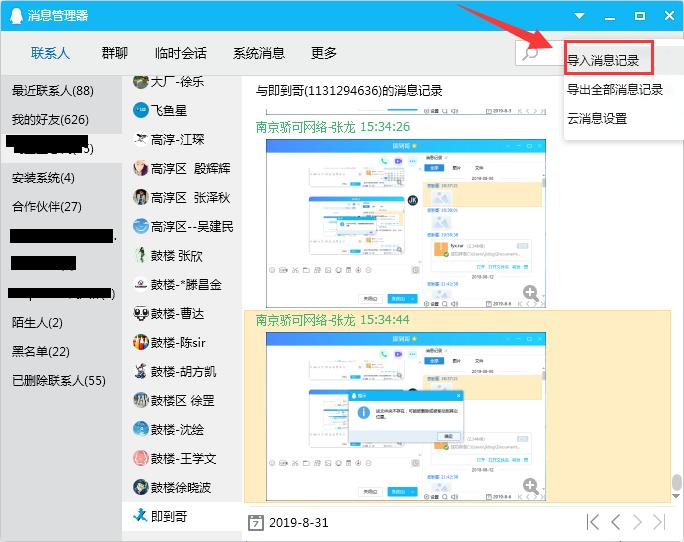
Task: Click avatar of 高淳区--吴建民
Action: [x=140, y=226]
